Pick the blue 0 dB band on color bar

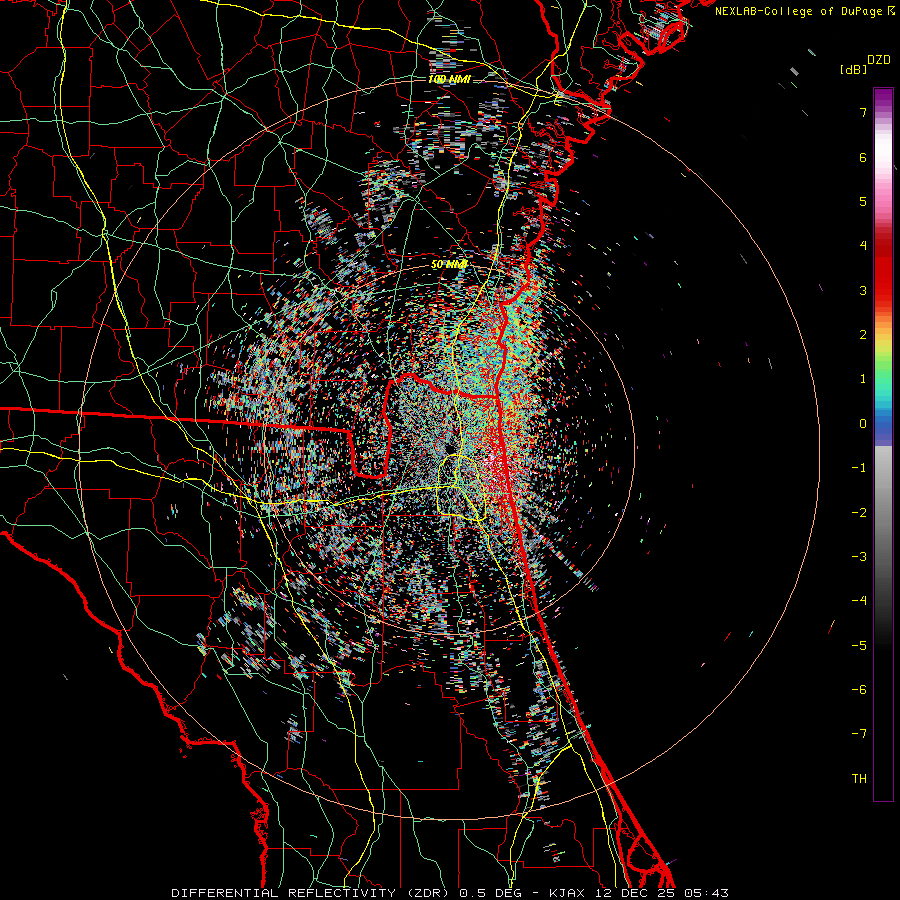(x=883, y=426)
